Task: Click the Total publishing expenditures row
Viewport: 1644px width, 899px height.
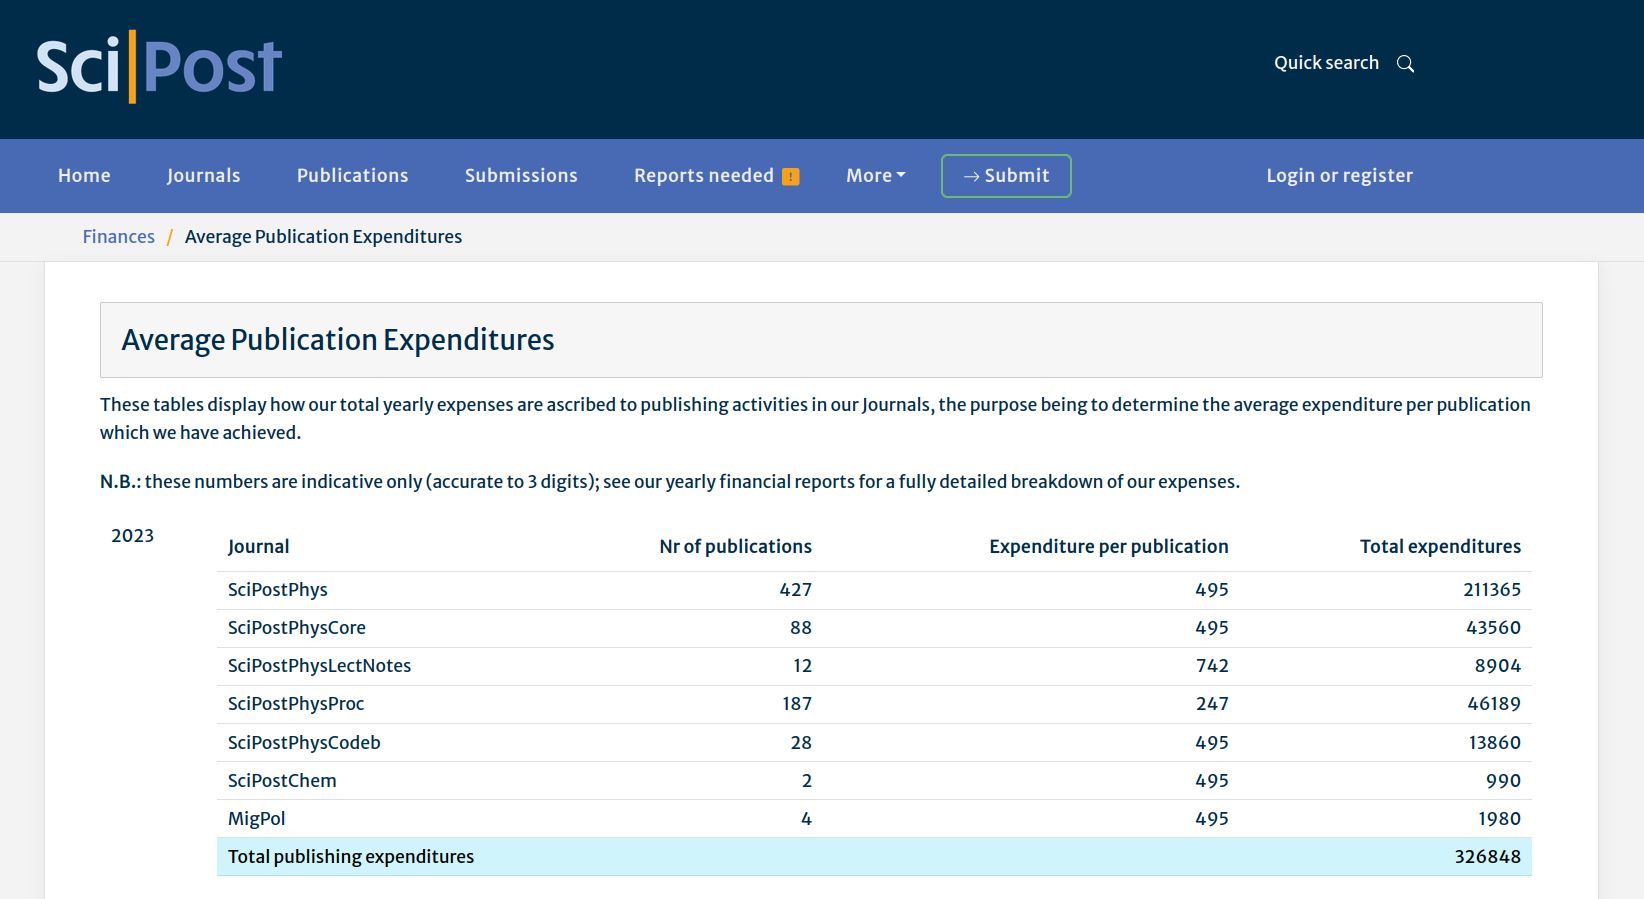Action: [x=351, y=857]
